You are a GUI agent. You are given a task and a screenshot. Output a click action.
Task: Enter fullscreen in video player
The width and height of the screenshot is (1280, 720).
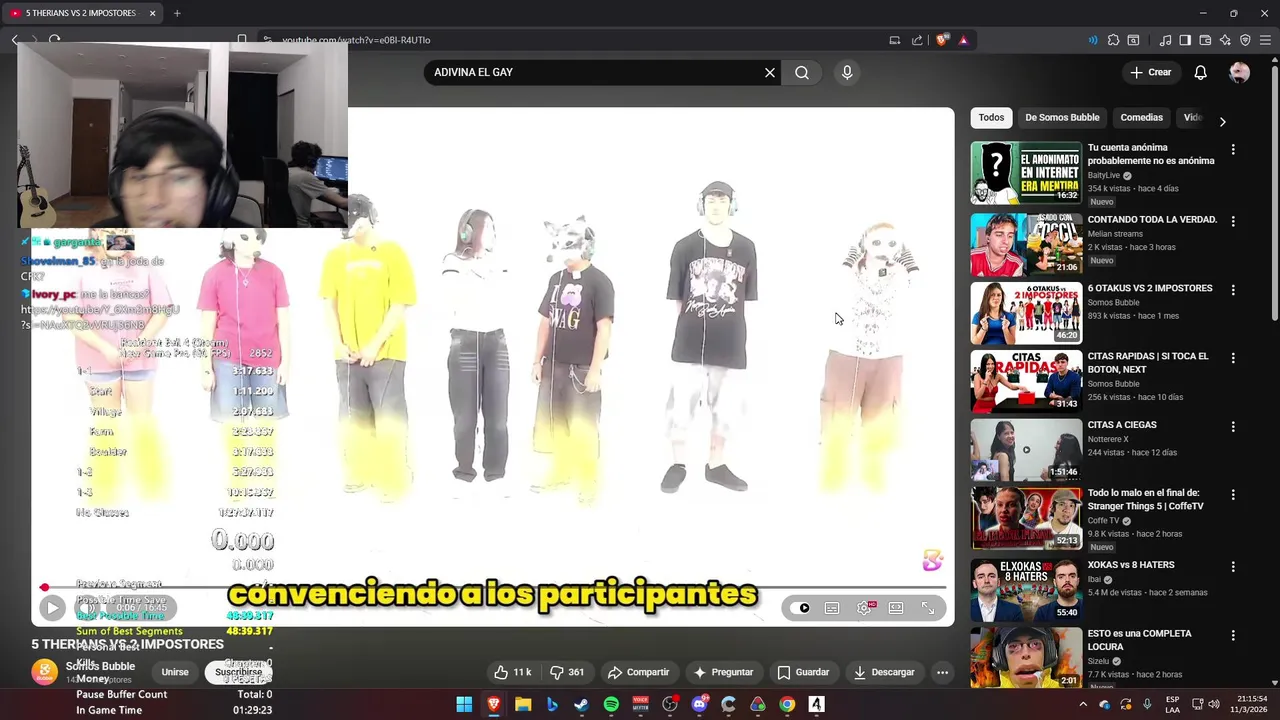pyautogui.click(x=928, y=608)
